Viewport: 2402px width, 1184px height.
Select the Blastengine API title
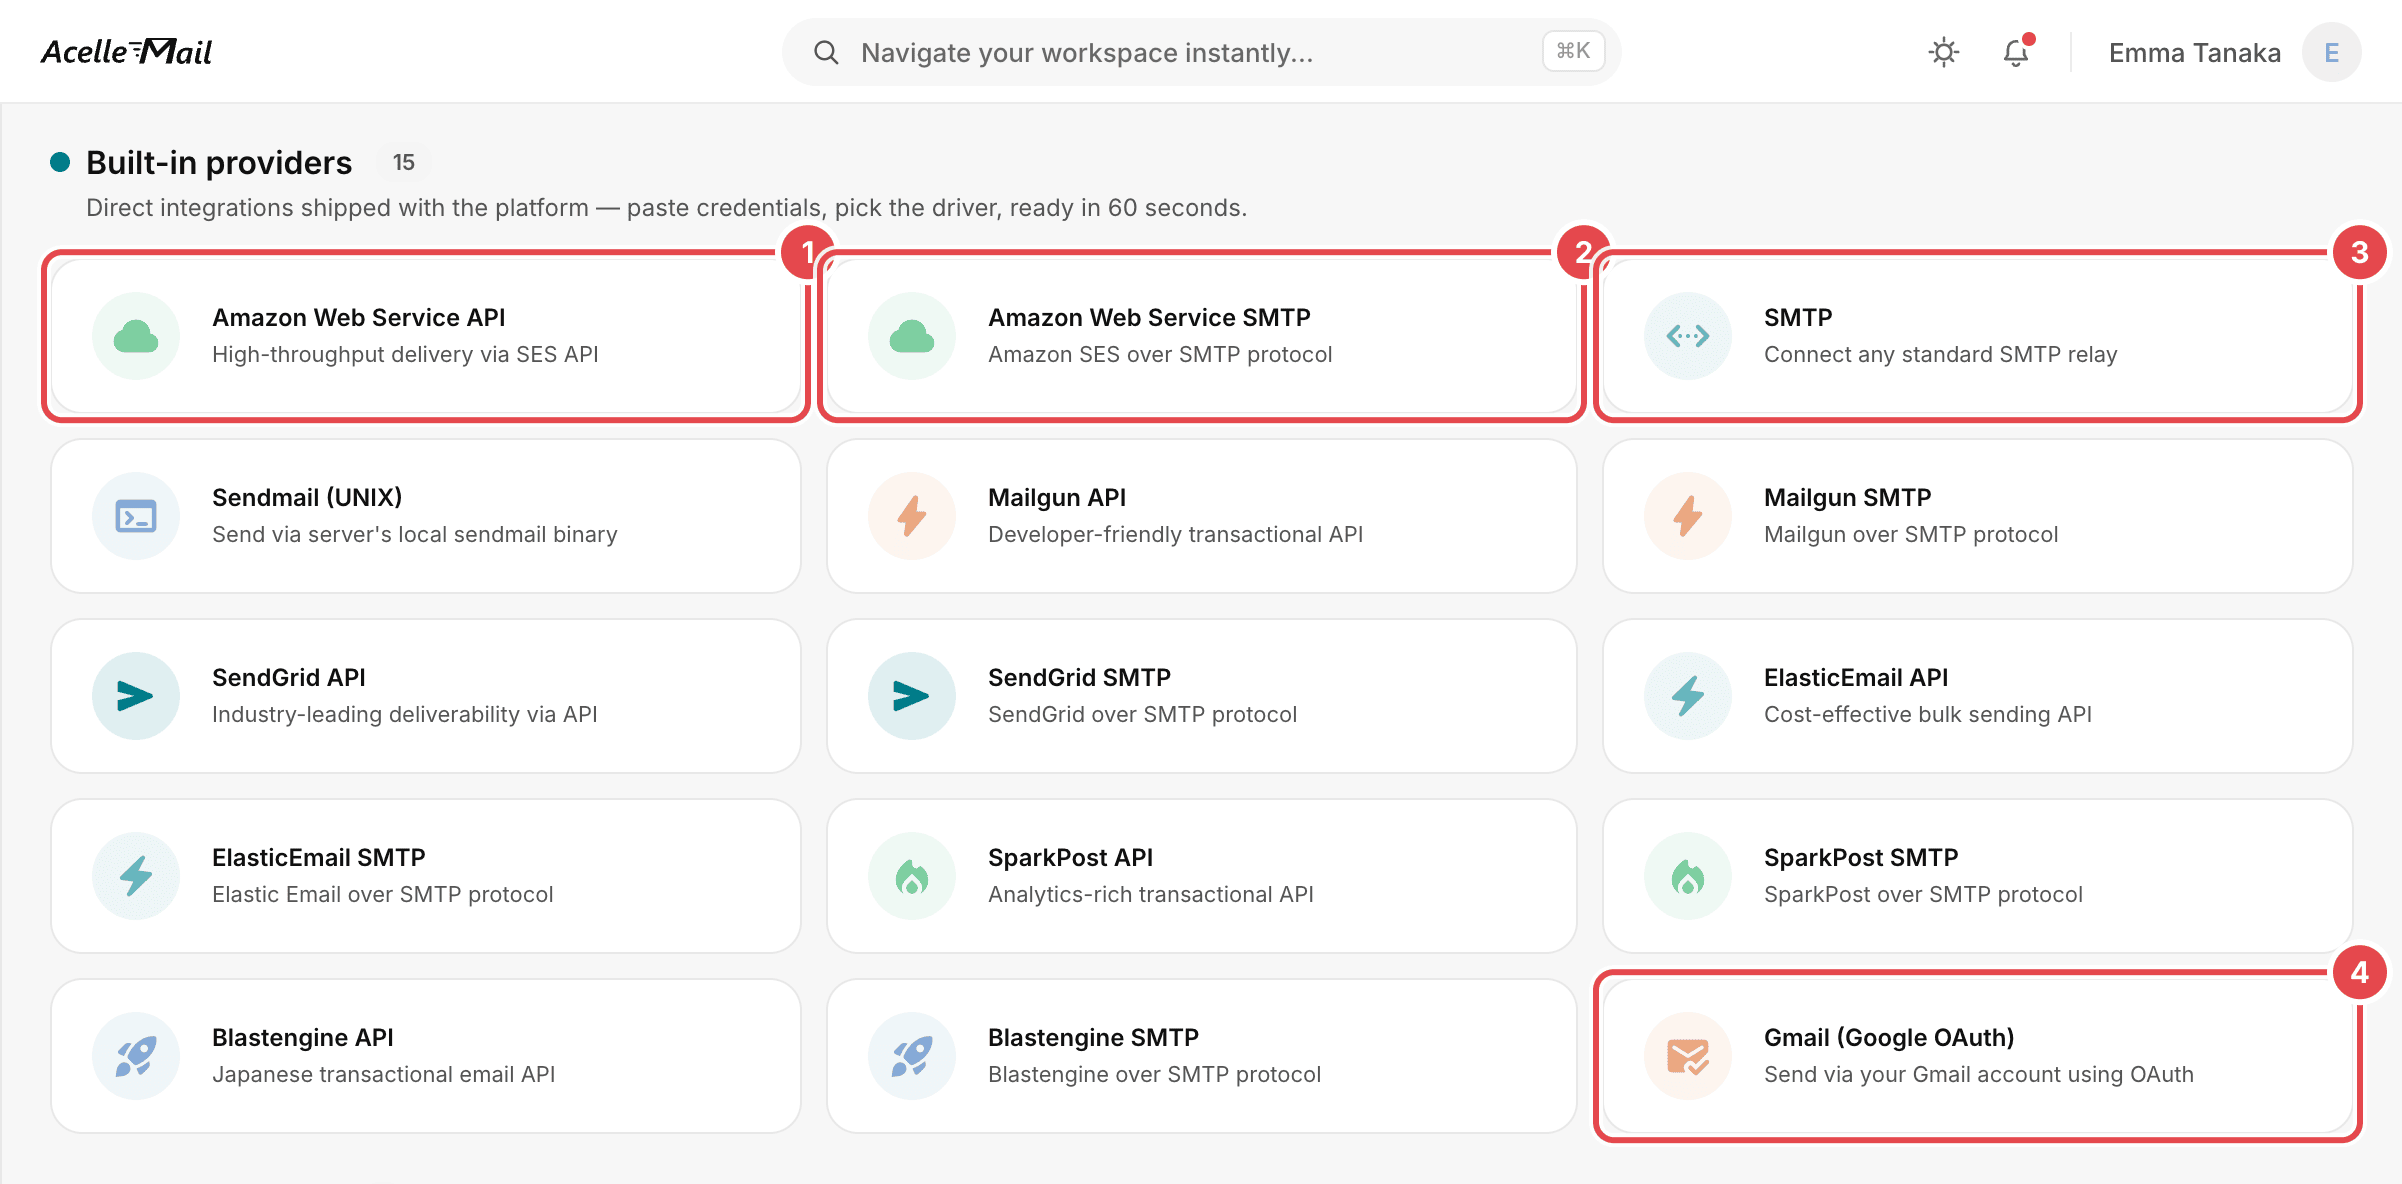click(x=303, y=1038)
